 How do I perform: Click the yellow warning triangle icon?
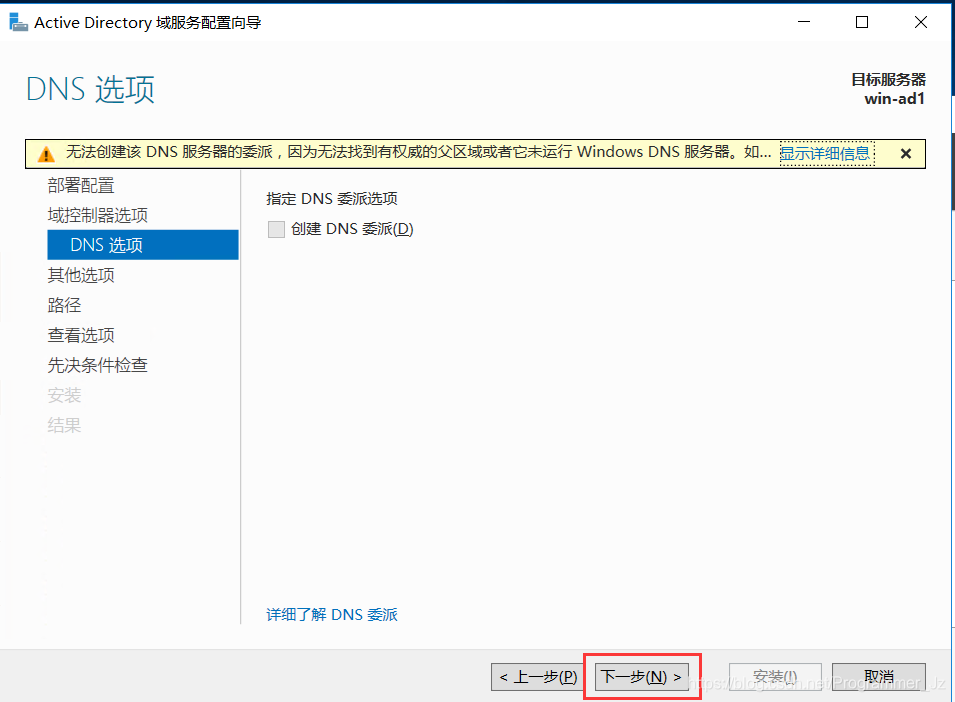46,154
